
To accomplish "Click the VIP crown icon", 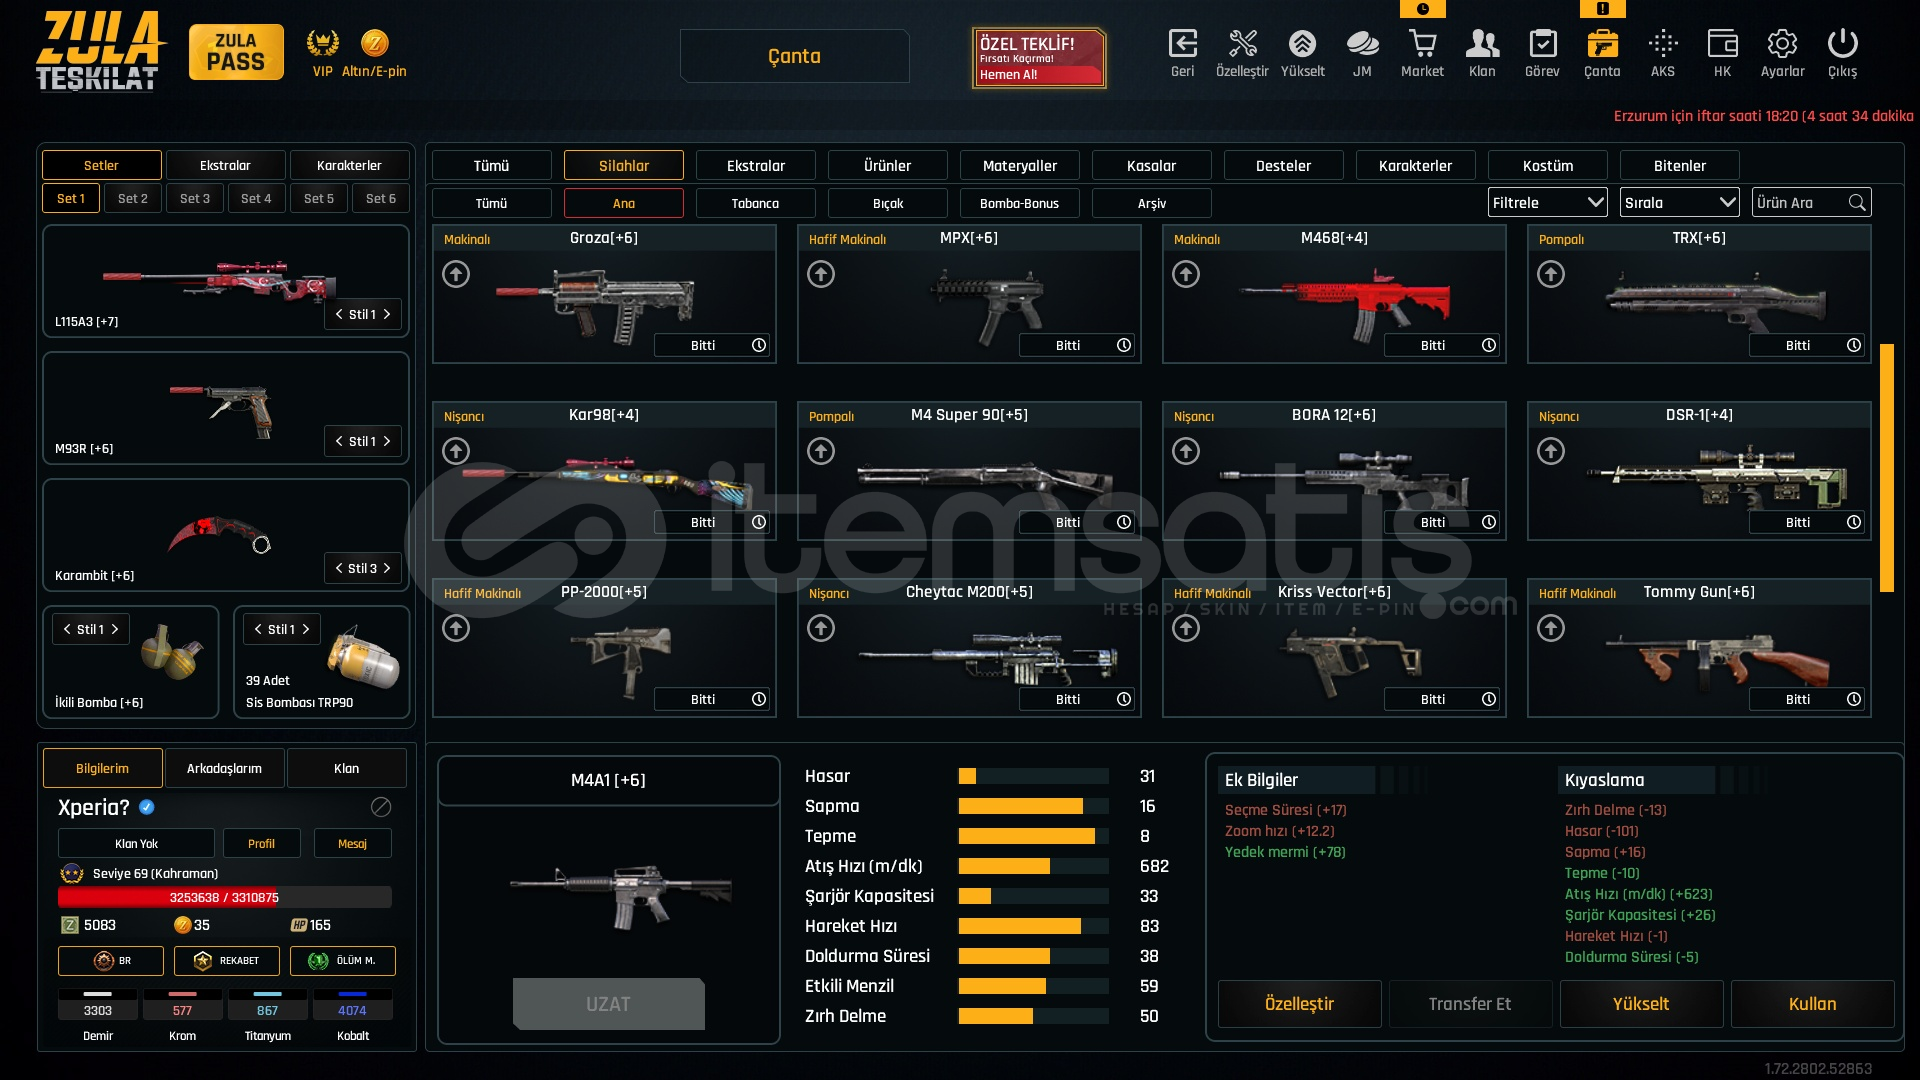I will (322, 43).
